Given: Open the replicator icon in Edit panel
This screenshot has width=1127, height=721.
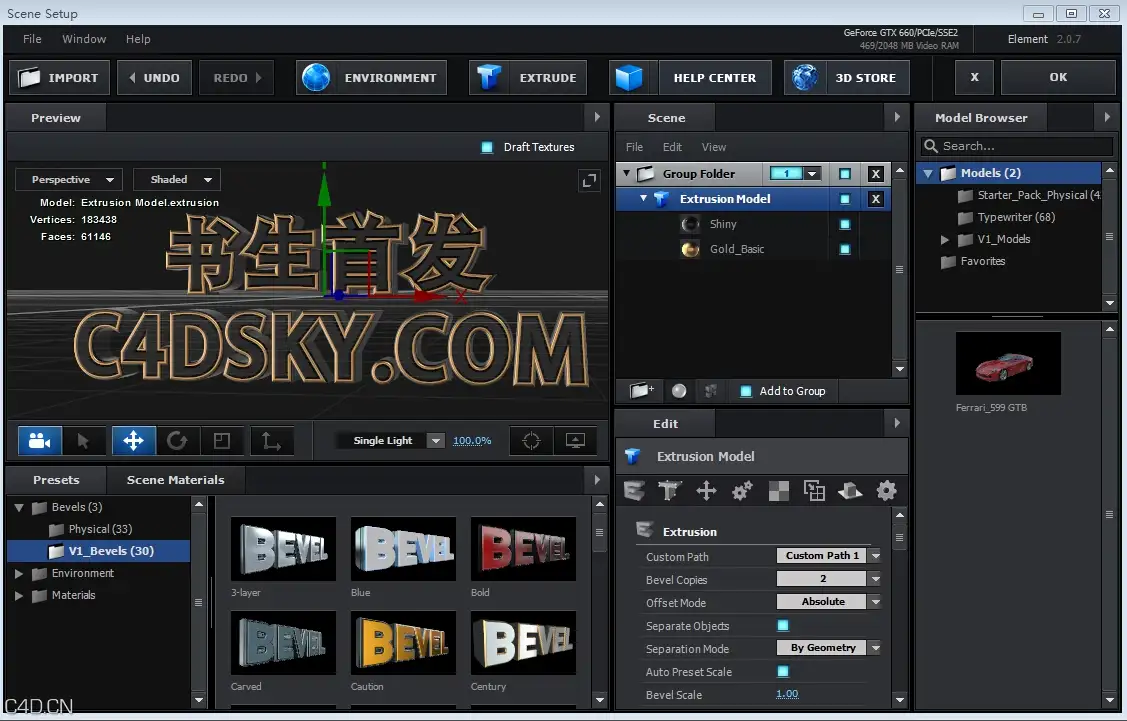Looking at the screenshot, I should (814, 491).
